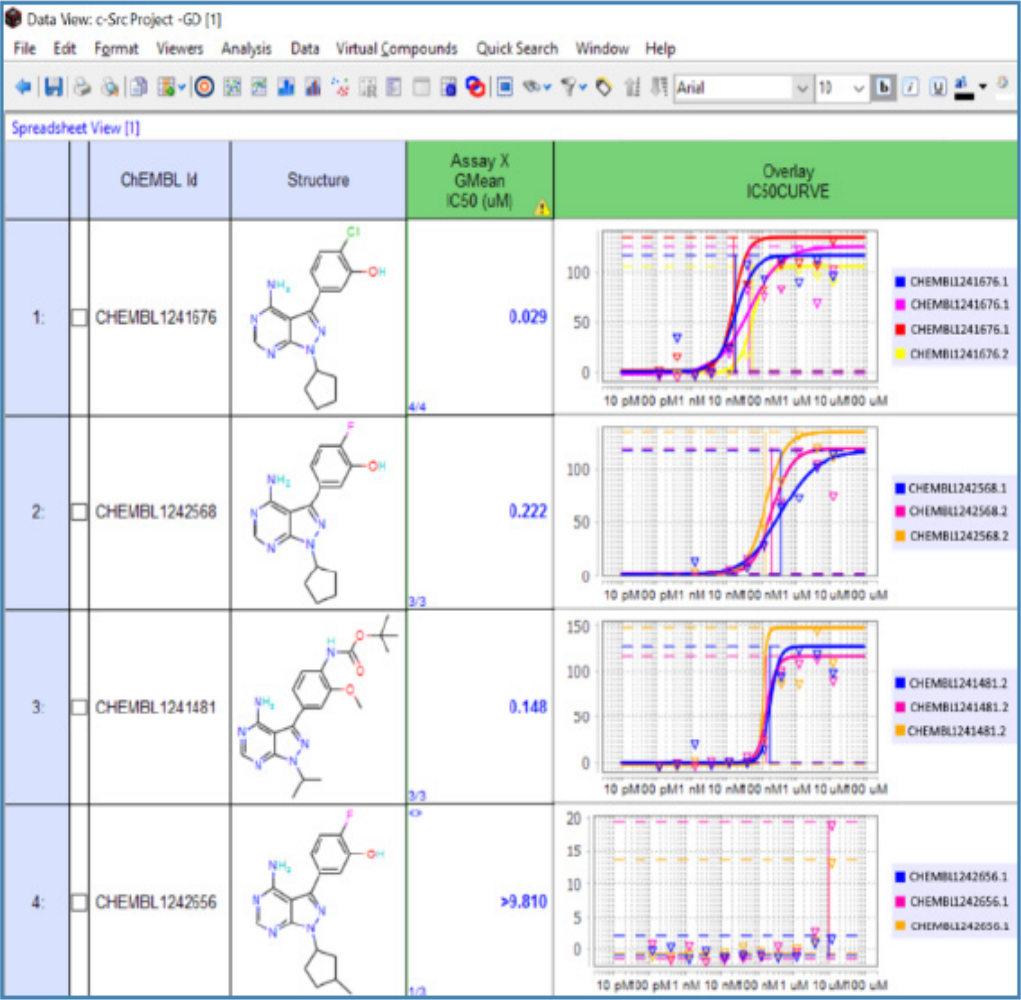Click the IC50 value 0.029

(x=527, y=317)
